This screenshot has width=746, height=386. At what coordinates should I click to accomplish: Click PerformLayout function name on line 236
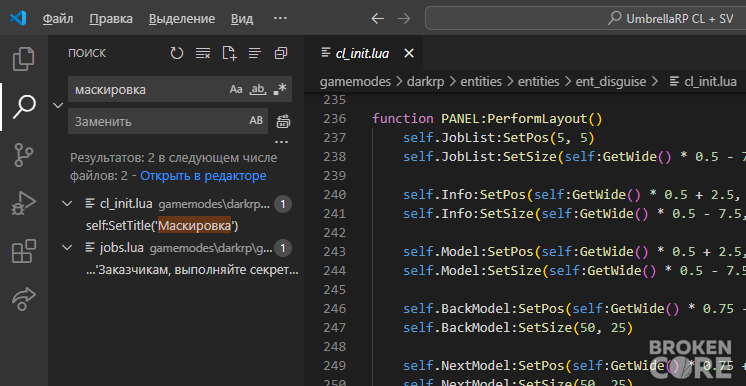[538, 119]
